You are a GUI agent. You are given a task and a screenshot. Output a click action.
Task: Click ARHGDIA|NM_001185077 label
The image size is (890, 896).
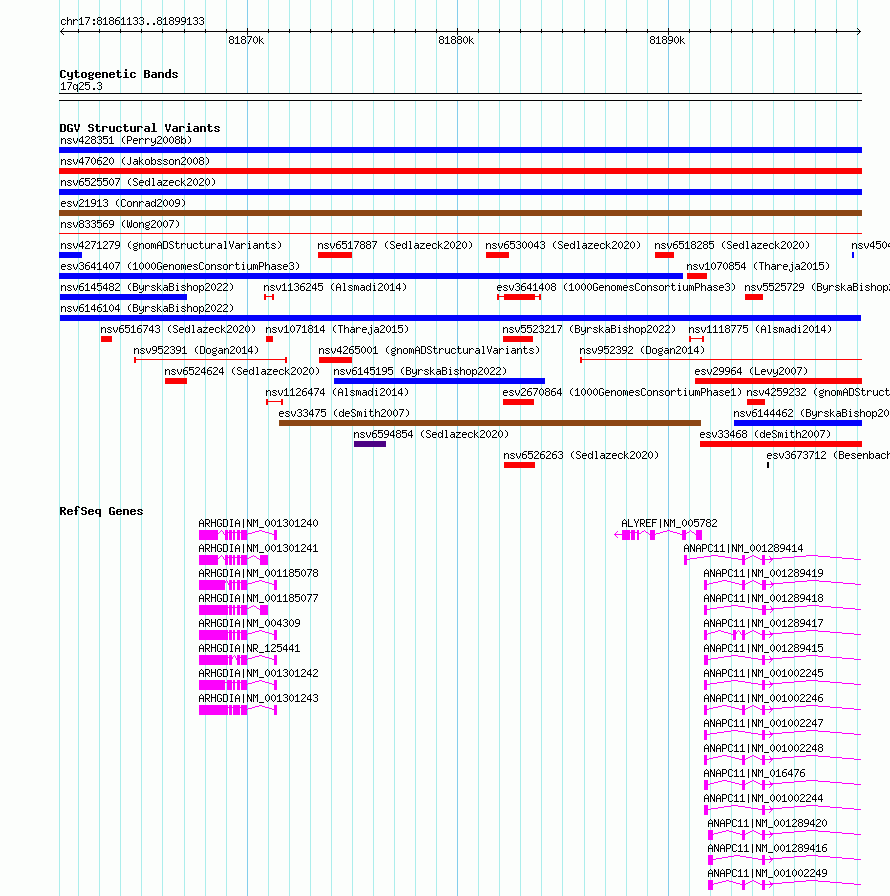[258, 598]
